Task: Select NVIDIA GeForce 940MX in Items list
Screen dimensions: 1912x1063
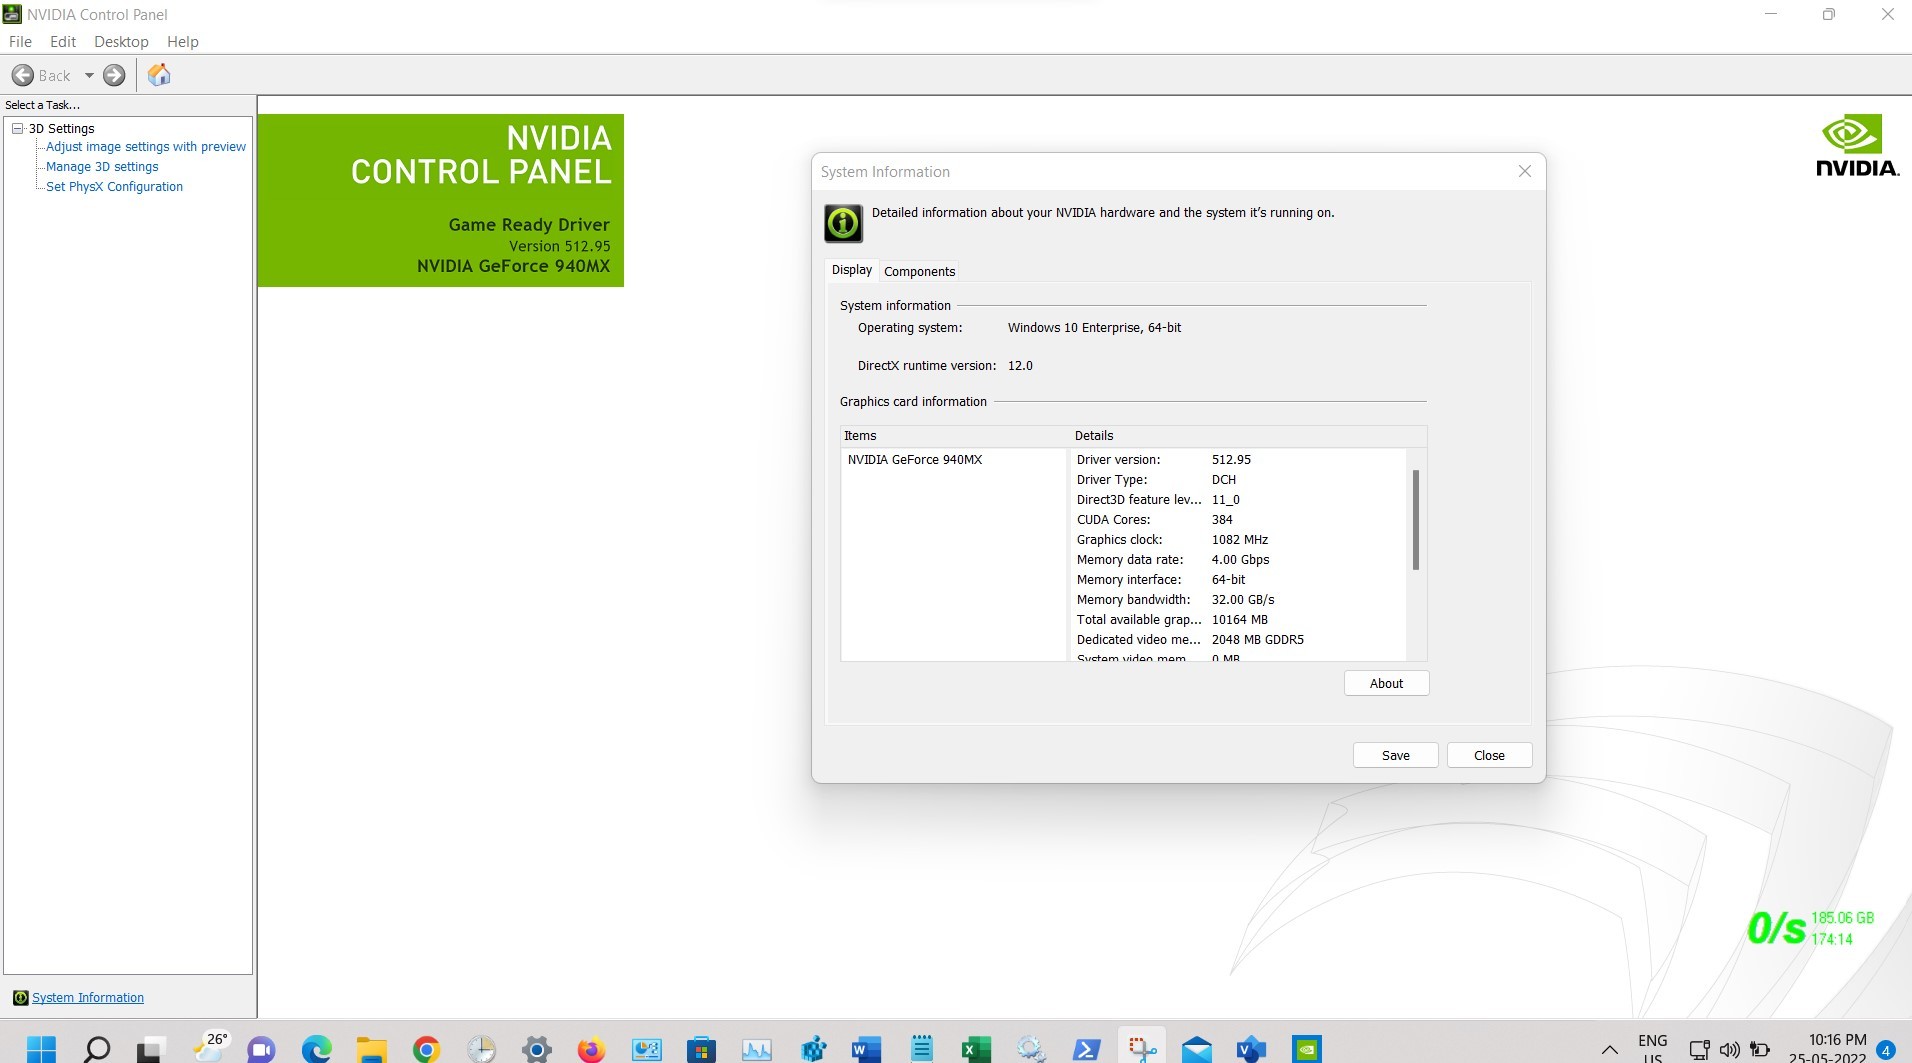Action: tap(915, 459)
